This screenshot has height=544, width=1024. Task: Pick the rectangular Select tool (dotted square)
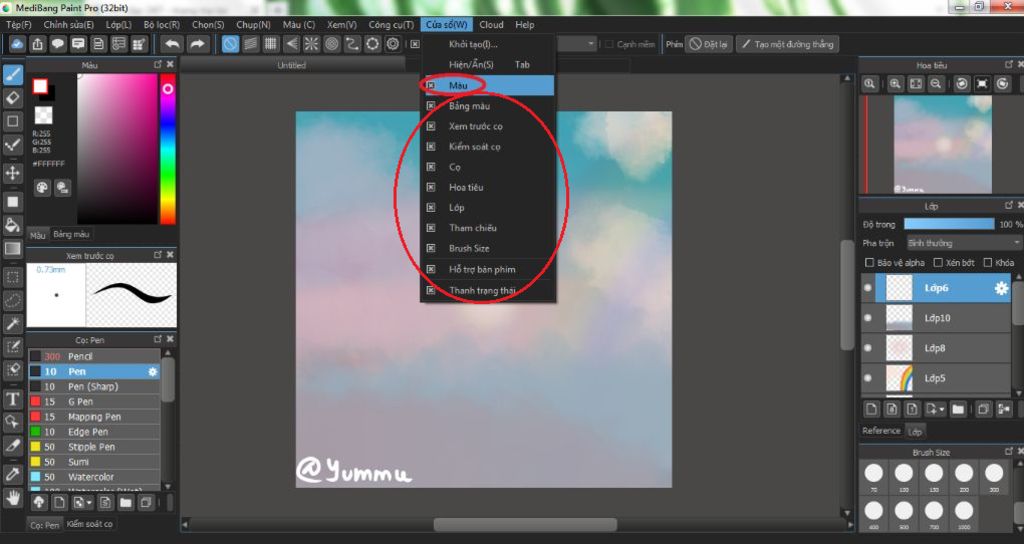point(12,277)
